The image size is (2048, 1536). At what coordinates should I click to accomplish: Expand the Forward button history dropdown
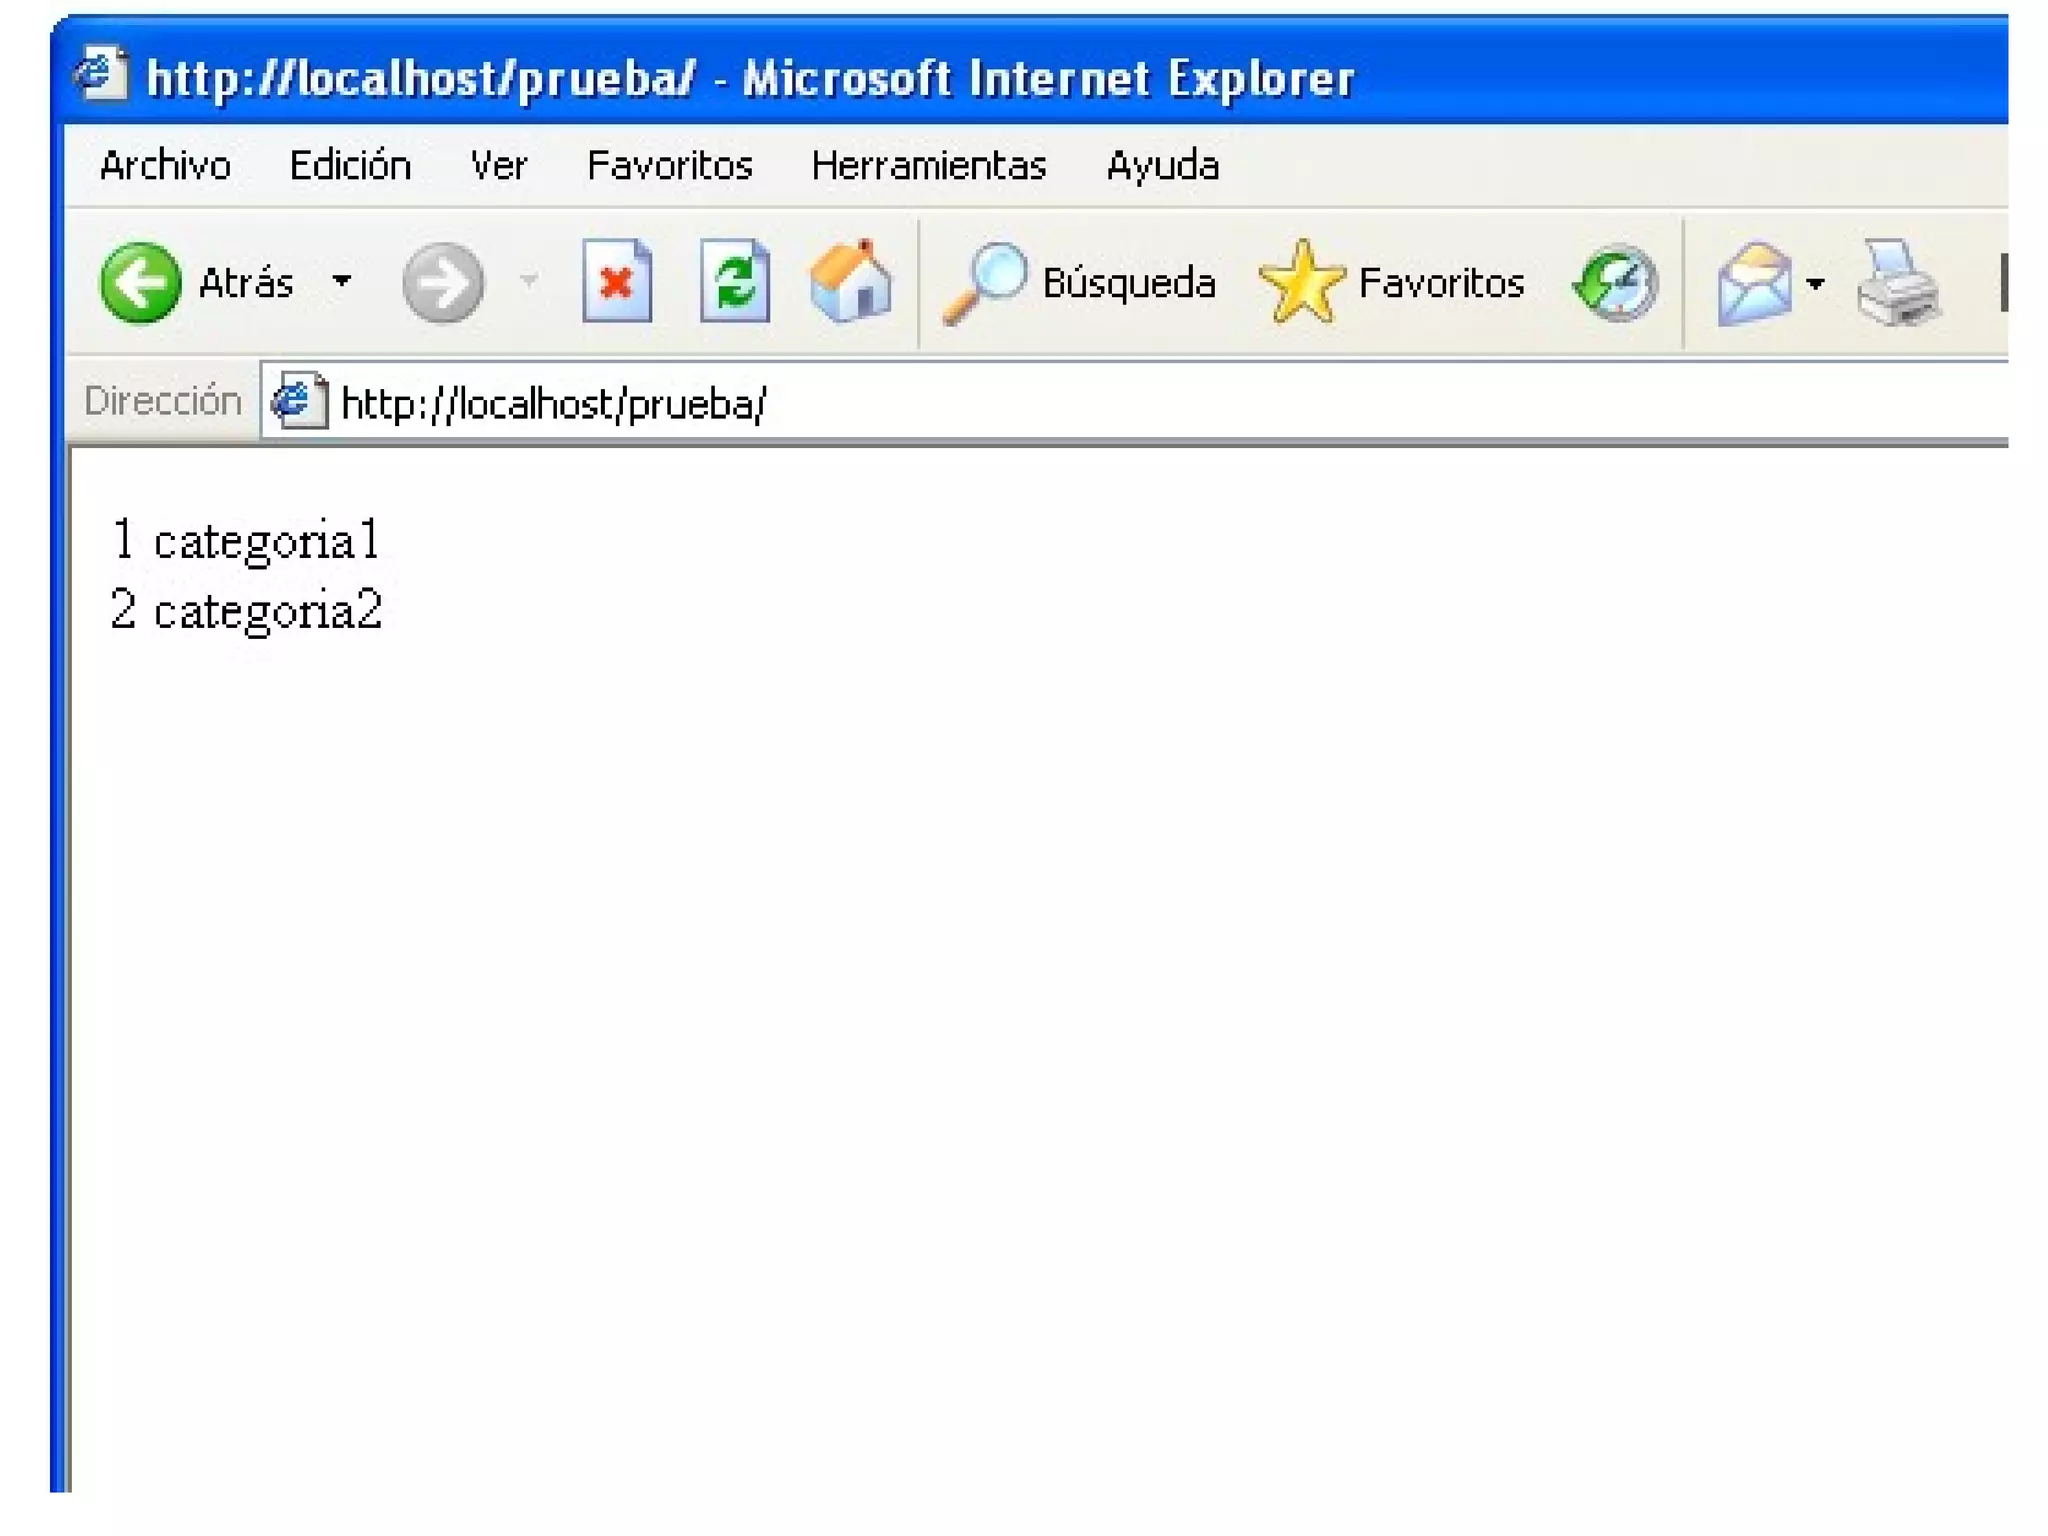(529, 282)
